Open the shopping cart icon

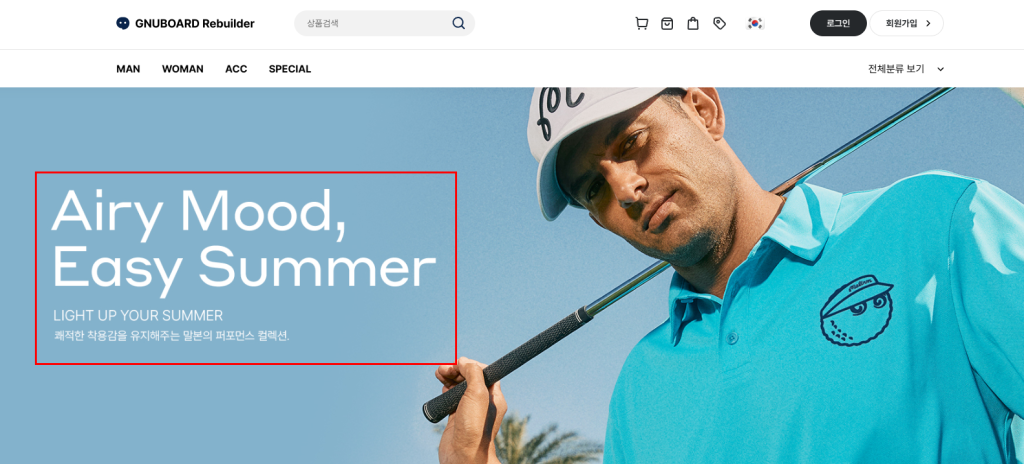(x=641, y=24)
